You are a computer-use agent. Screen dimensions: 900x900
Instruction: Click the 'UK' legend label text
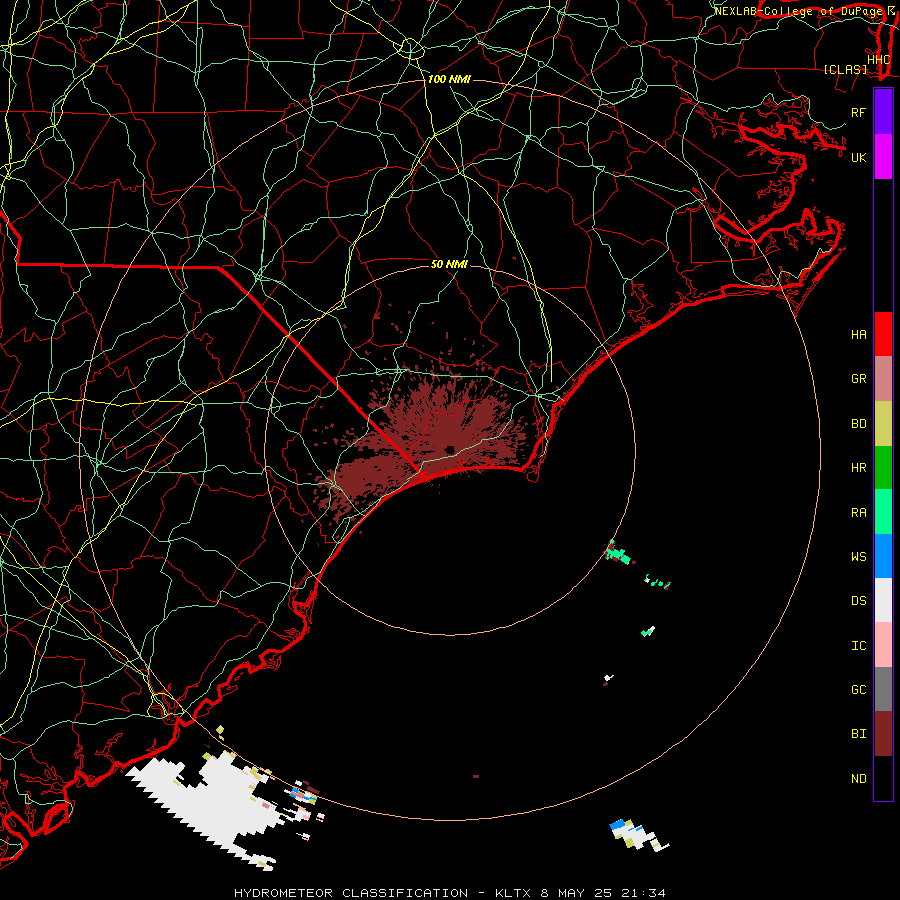(859, 157)
